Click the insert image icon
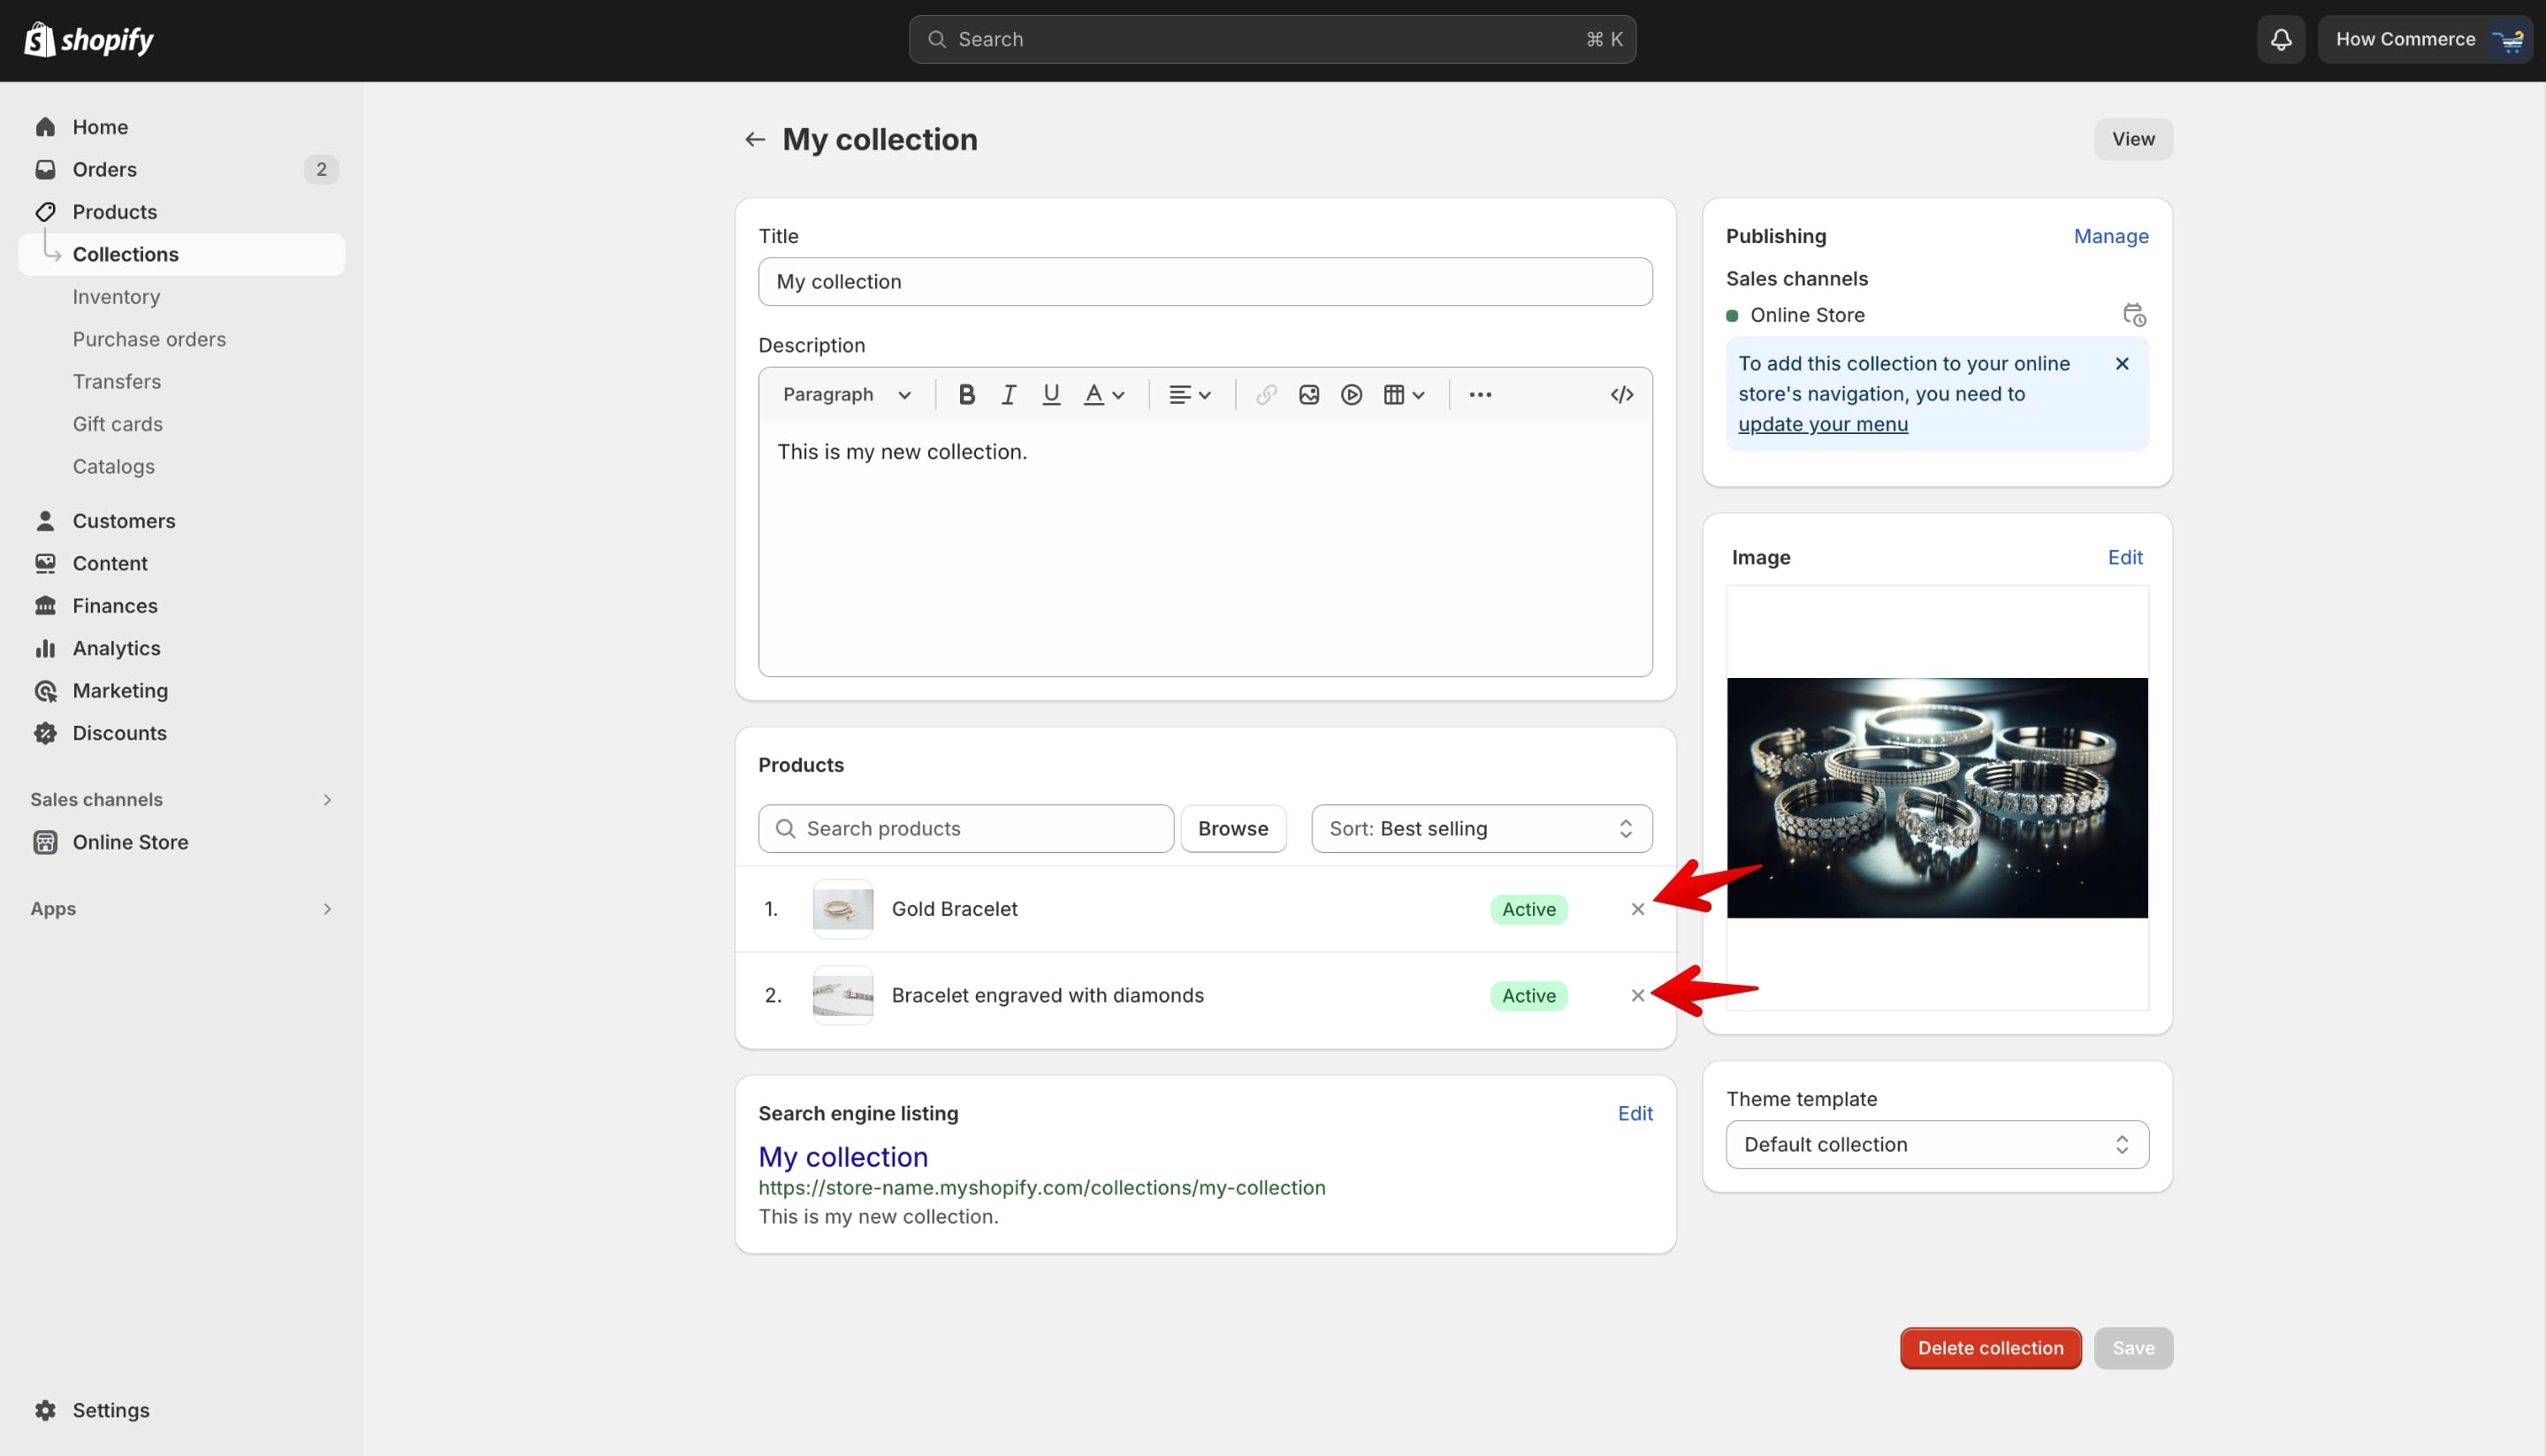The height and width of the screenshot is (1456, 2546). tap(1308, 395)
